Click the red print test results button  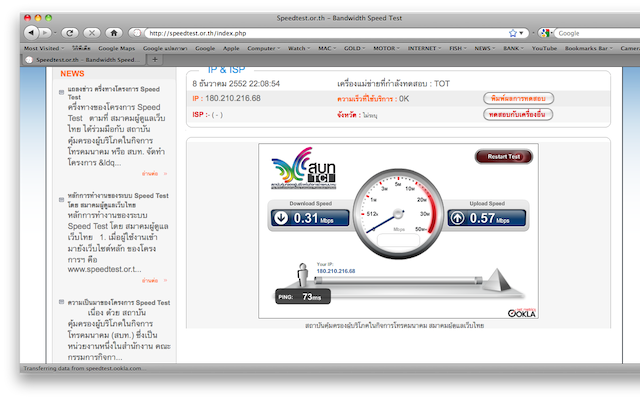(x=518, y=98)
